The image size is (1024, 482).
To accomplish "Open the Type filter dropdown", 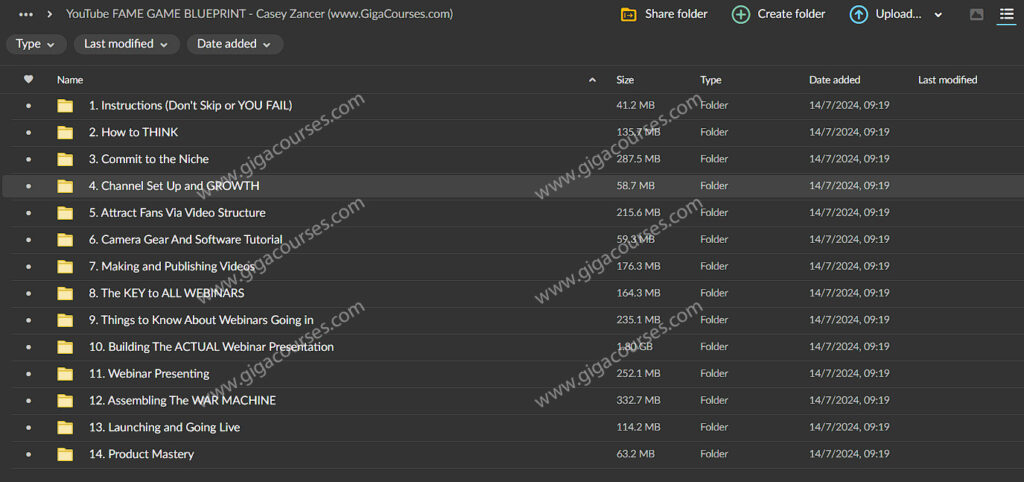I will 37,44.
